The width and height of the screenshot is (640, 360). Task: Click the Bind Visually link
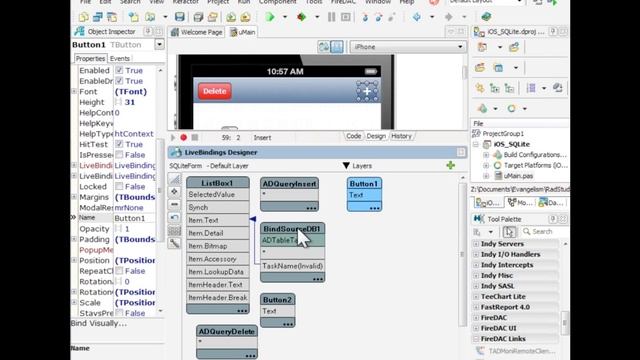99,323
